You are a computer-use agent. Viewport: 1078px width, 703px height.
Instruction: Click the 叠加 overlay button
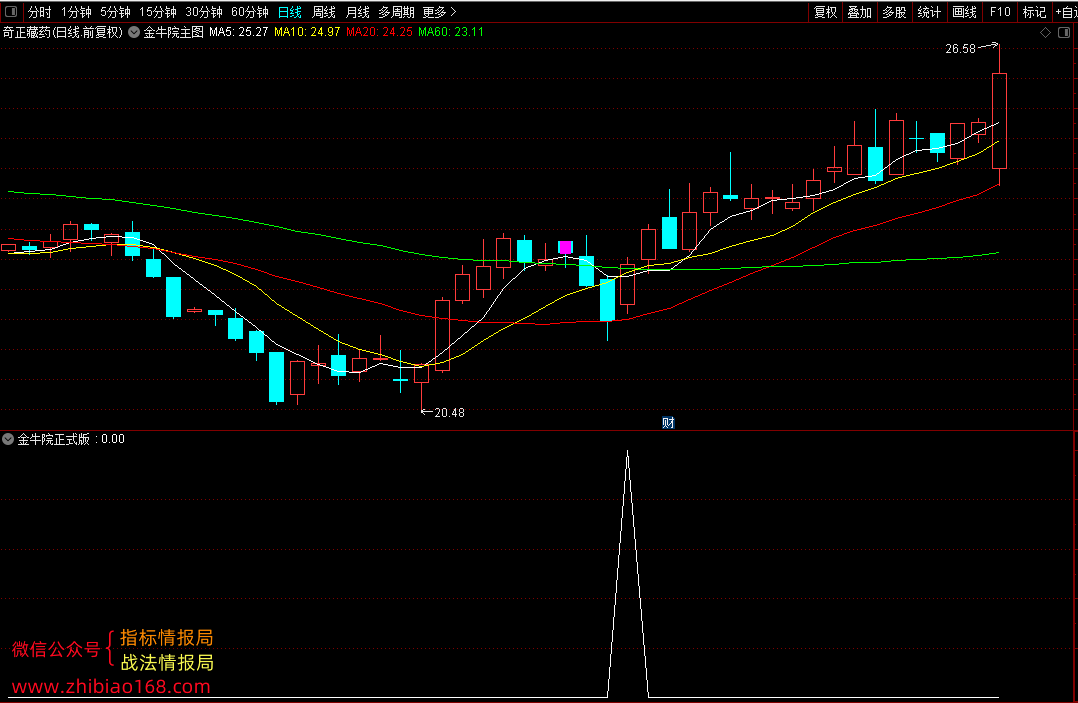point(859,12)
